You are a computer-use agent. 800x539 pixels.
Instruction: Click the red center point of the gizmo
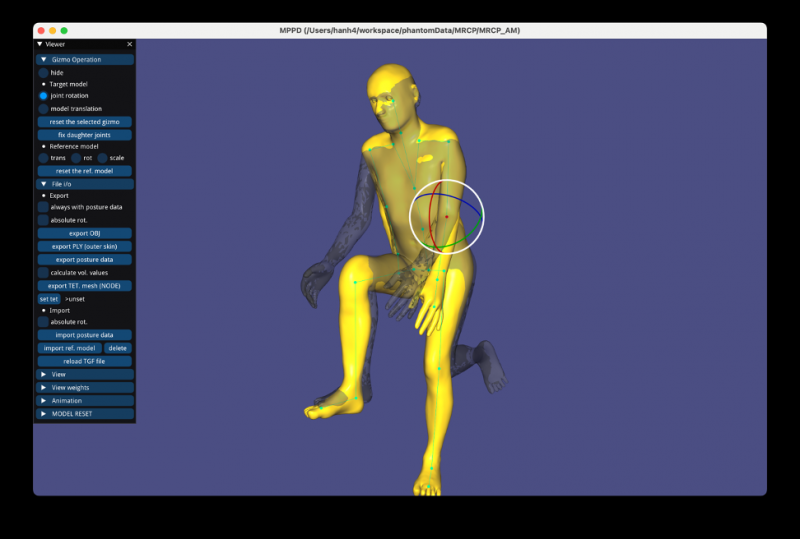coord(447,217)
